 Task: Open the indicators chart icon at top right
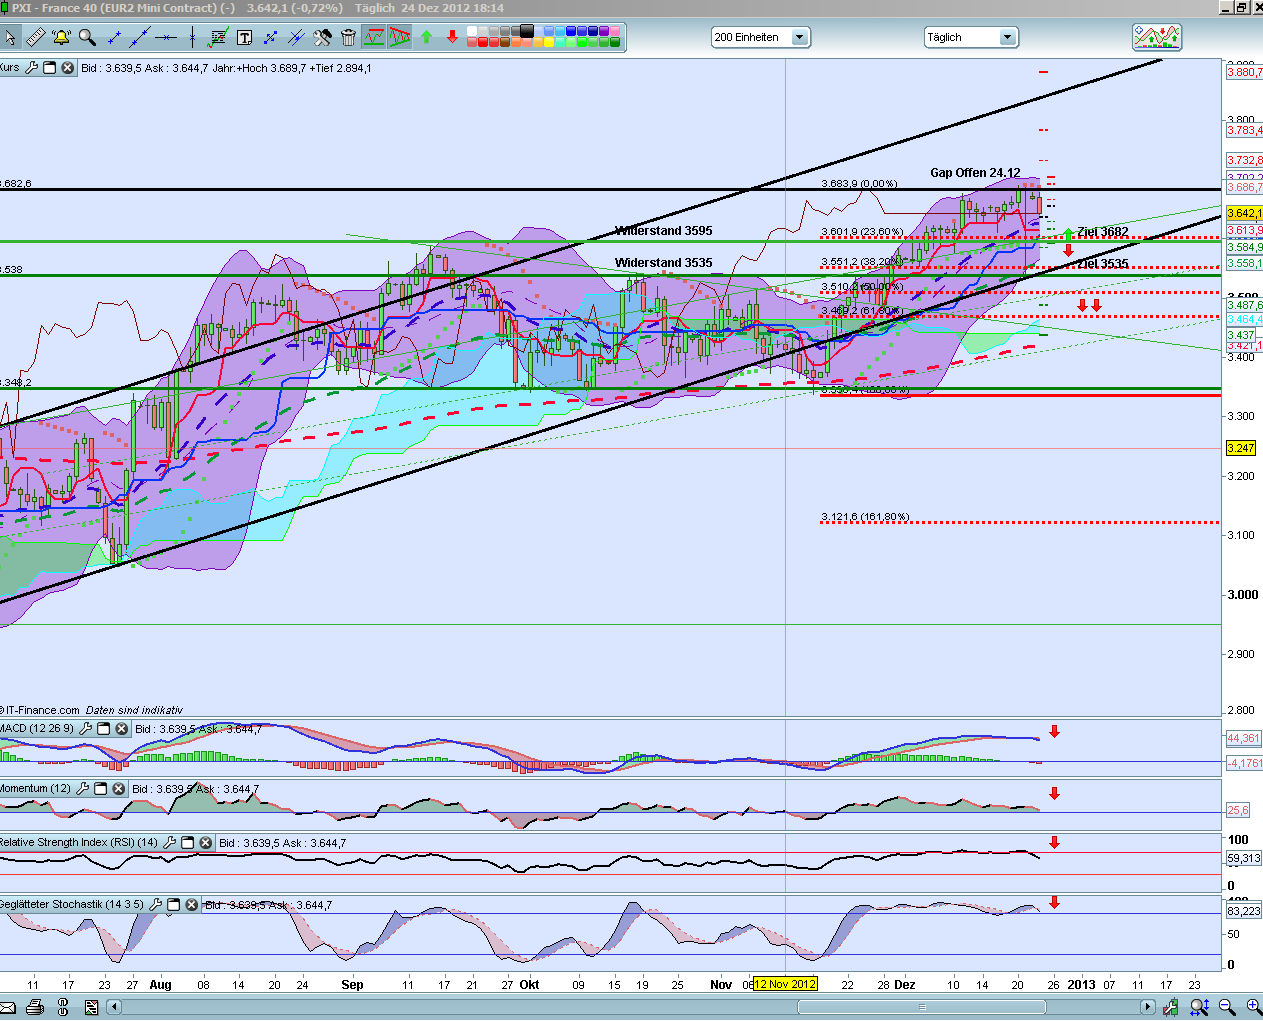(1157, 37)
